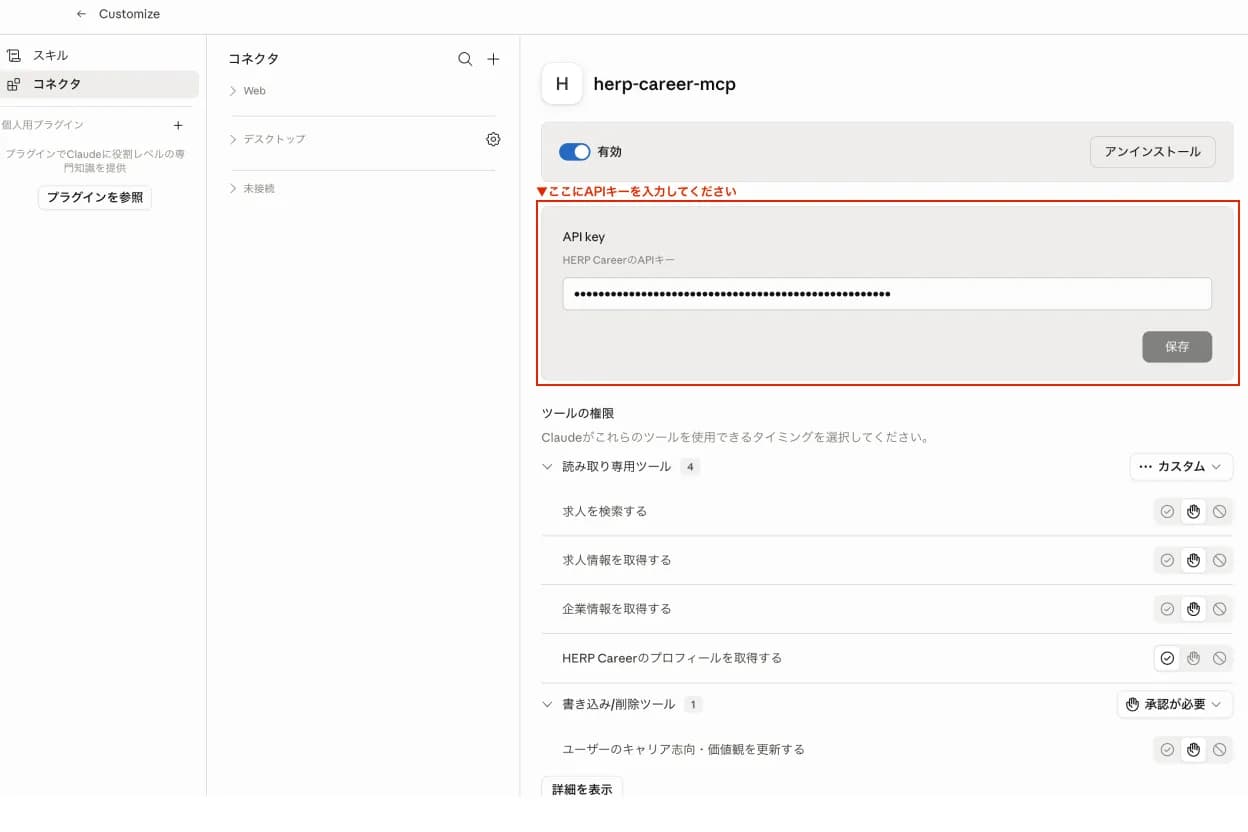The width and height of the screenshot is (1248, 832).
Task: Require approval for HERP Careerのプロフィールを取得する
Action: tap(1193, 658)
